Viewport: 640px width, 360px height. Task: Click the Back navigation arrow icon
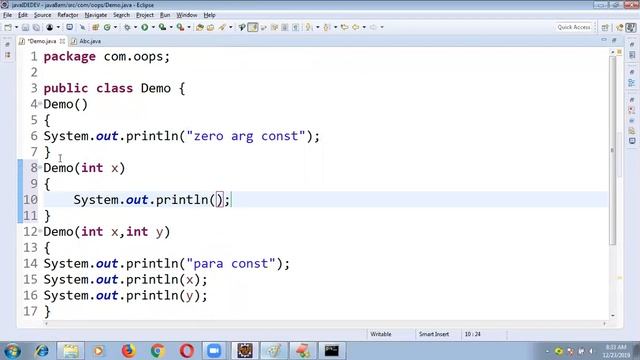(356, 27)
